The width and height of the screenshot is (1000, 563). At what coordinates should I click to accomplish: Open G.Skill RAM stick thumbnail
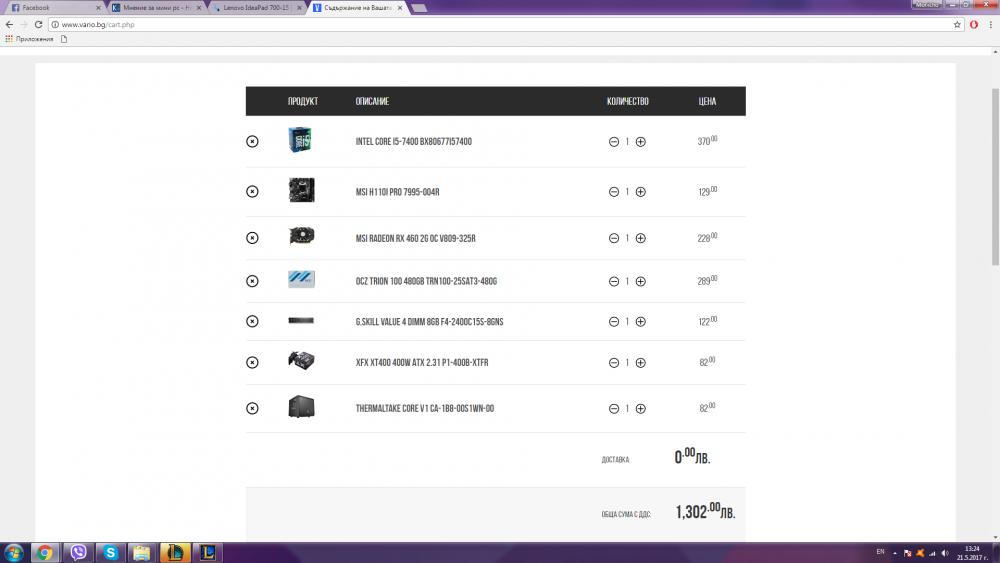coord(301,320)
